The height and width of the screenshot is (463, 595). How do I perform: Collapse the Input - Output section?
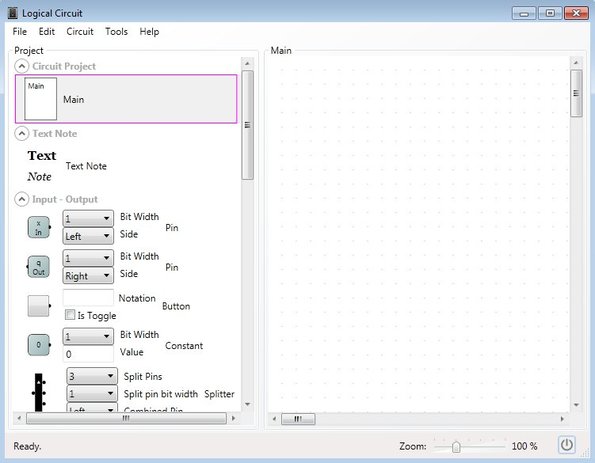(22, 199)
